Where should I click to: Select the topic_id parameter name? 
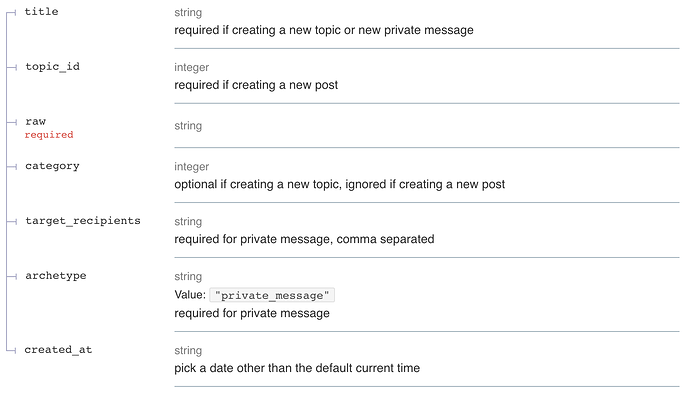pos(52,66)
